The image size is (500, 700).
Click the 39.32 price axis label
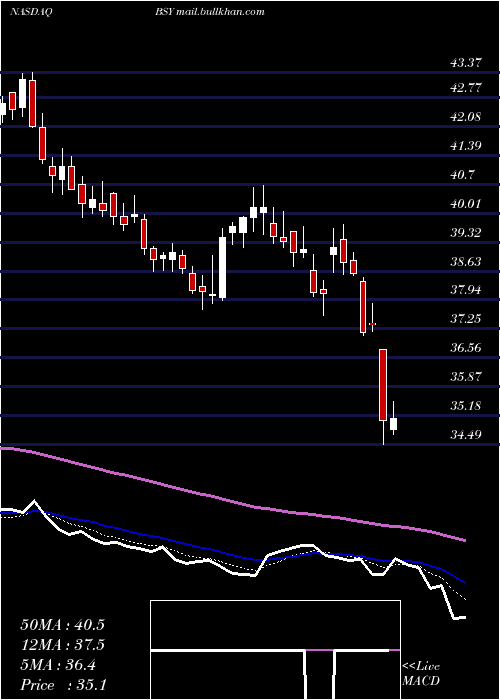466,233
